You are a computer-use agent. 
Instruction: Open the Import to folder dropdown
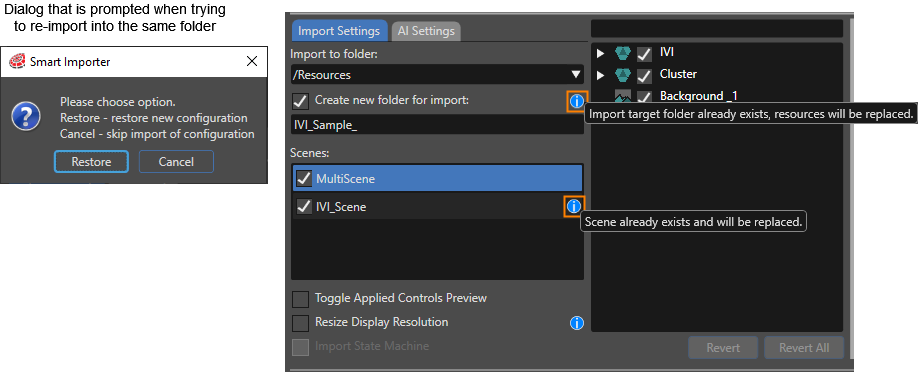[x=437, y=74]
